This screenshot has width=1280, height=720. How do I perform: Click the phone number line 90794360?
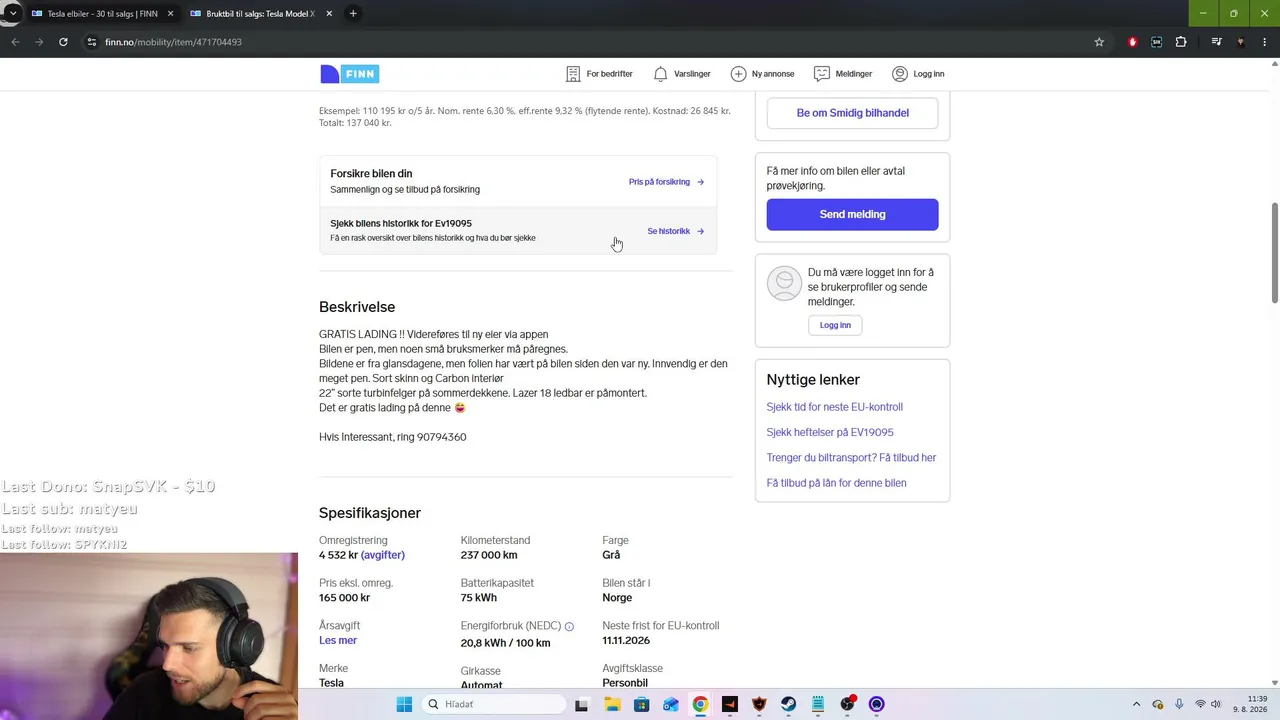pos(392,437)
